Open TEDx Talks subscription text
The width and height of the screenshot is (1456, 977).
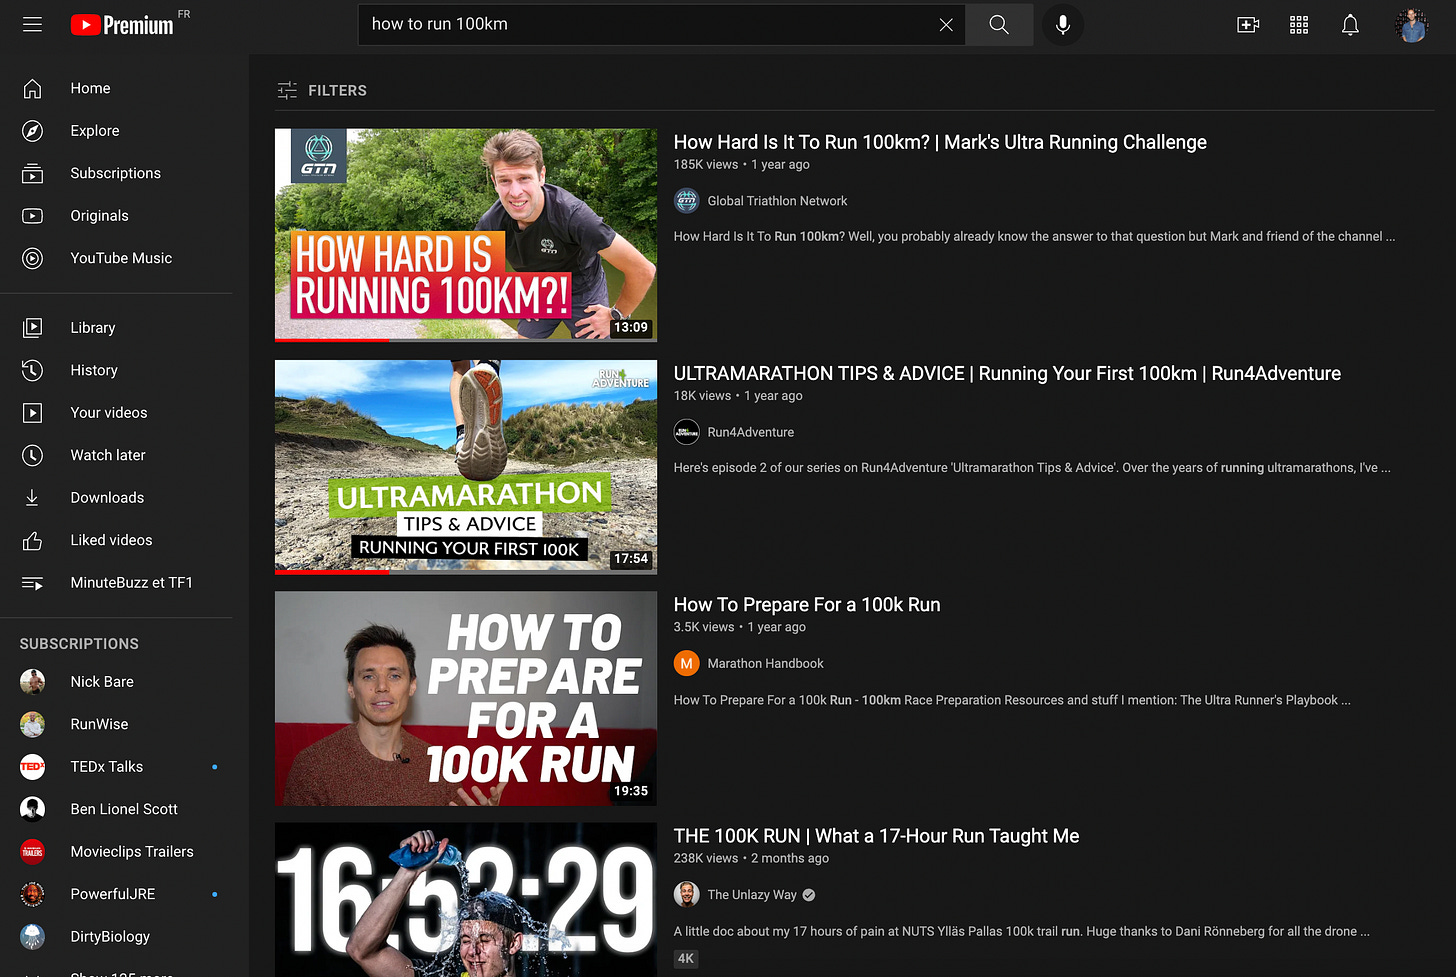107,767
